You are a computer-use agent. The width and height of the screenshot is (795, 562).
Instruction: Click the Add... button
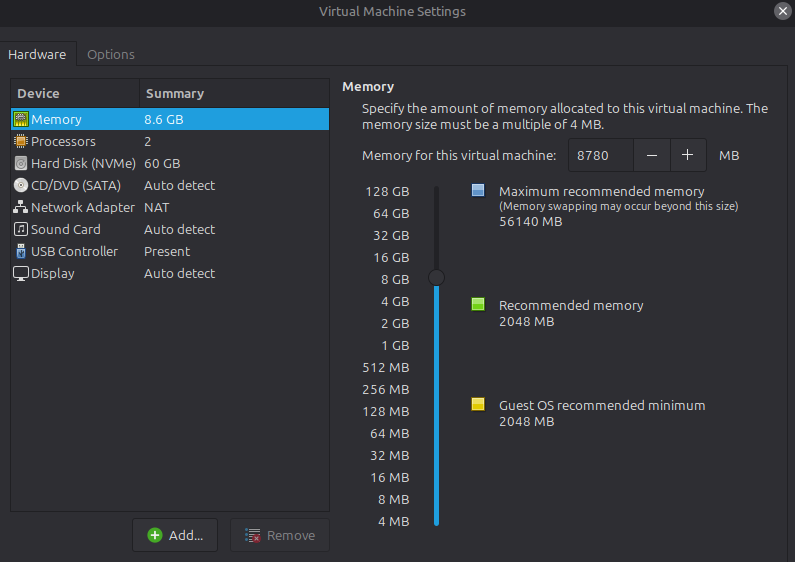click(175, 535)
